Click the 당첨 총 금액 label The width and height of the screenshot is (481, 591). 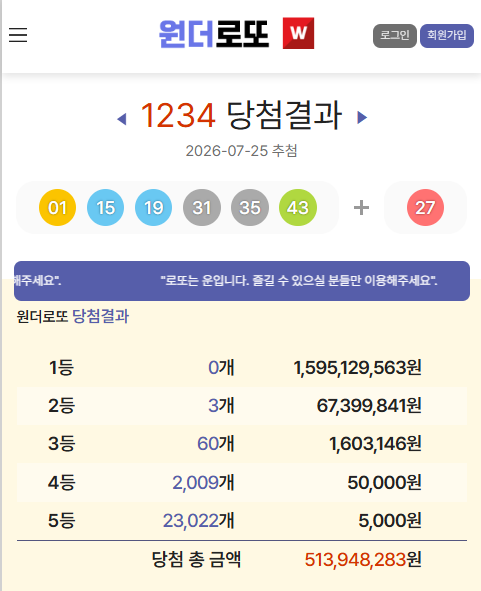click(x=196, y=559)
